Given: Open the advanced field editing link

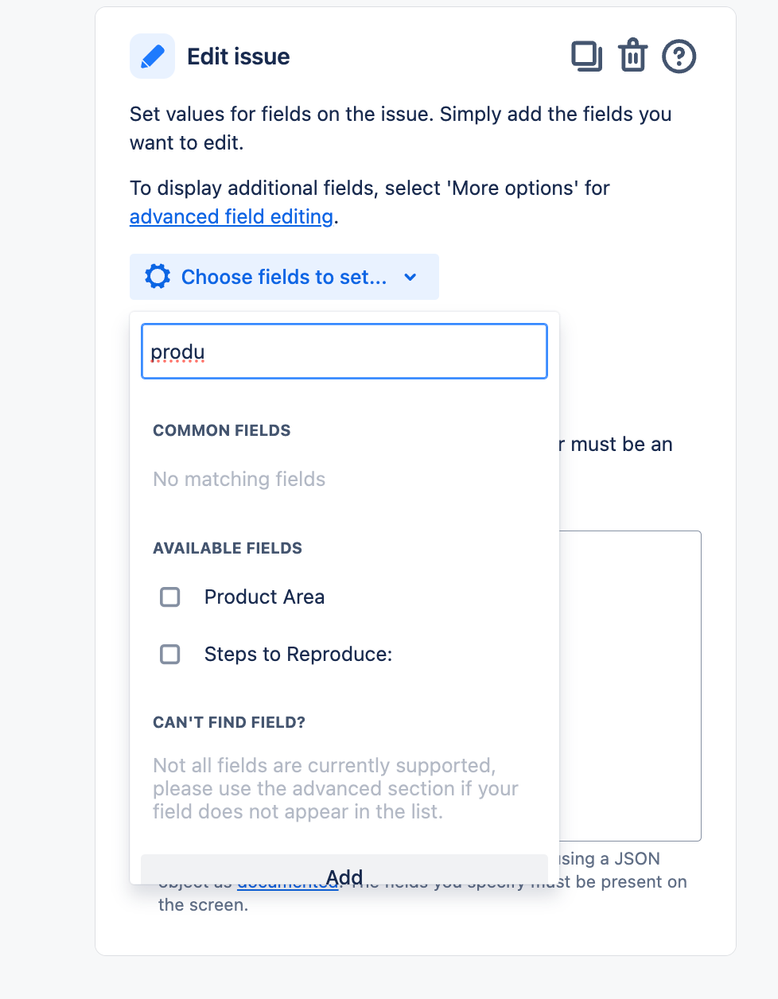Looking at the screenshot, I should click(231, 217).
